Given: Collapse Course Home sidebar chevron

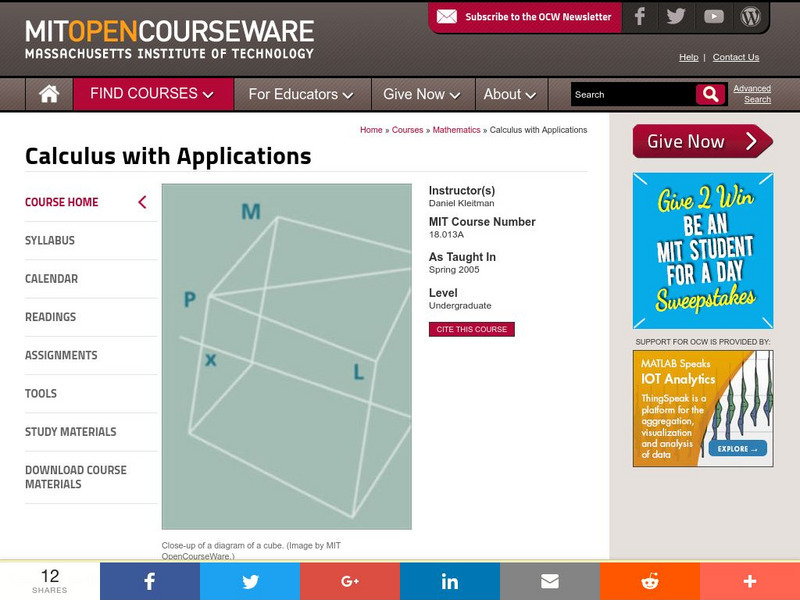Looking at the screenshot, I should pyautogui.click(x=142, y=202).
